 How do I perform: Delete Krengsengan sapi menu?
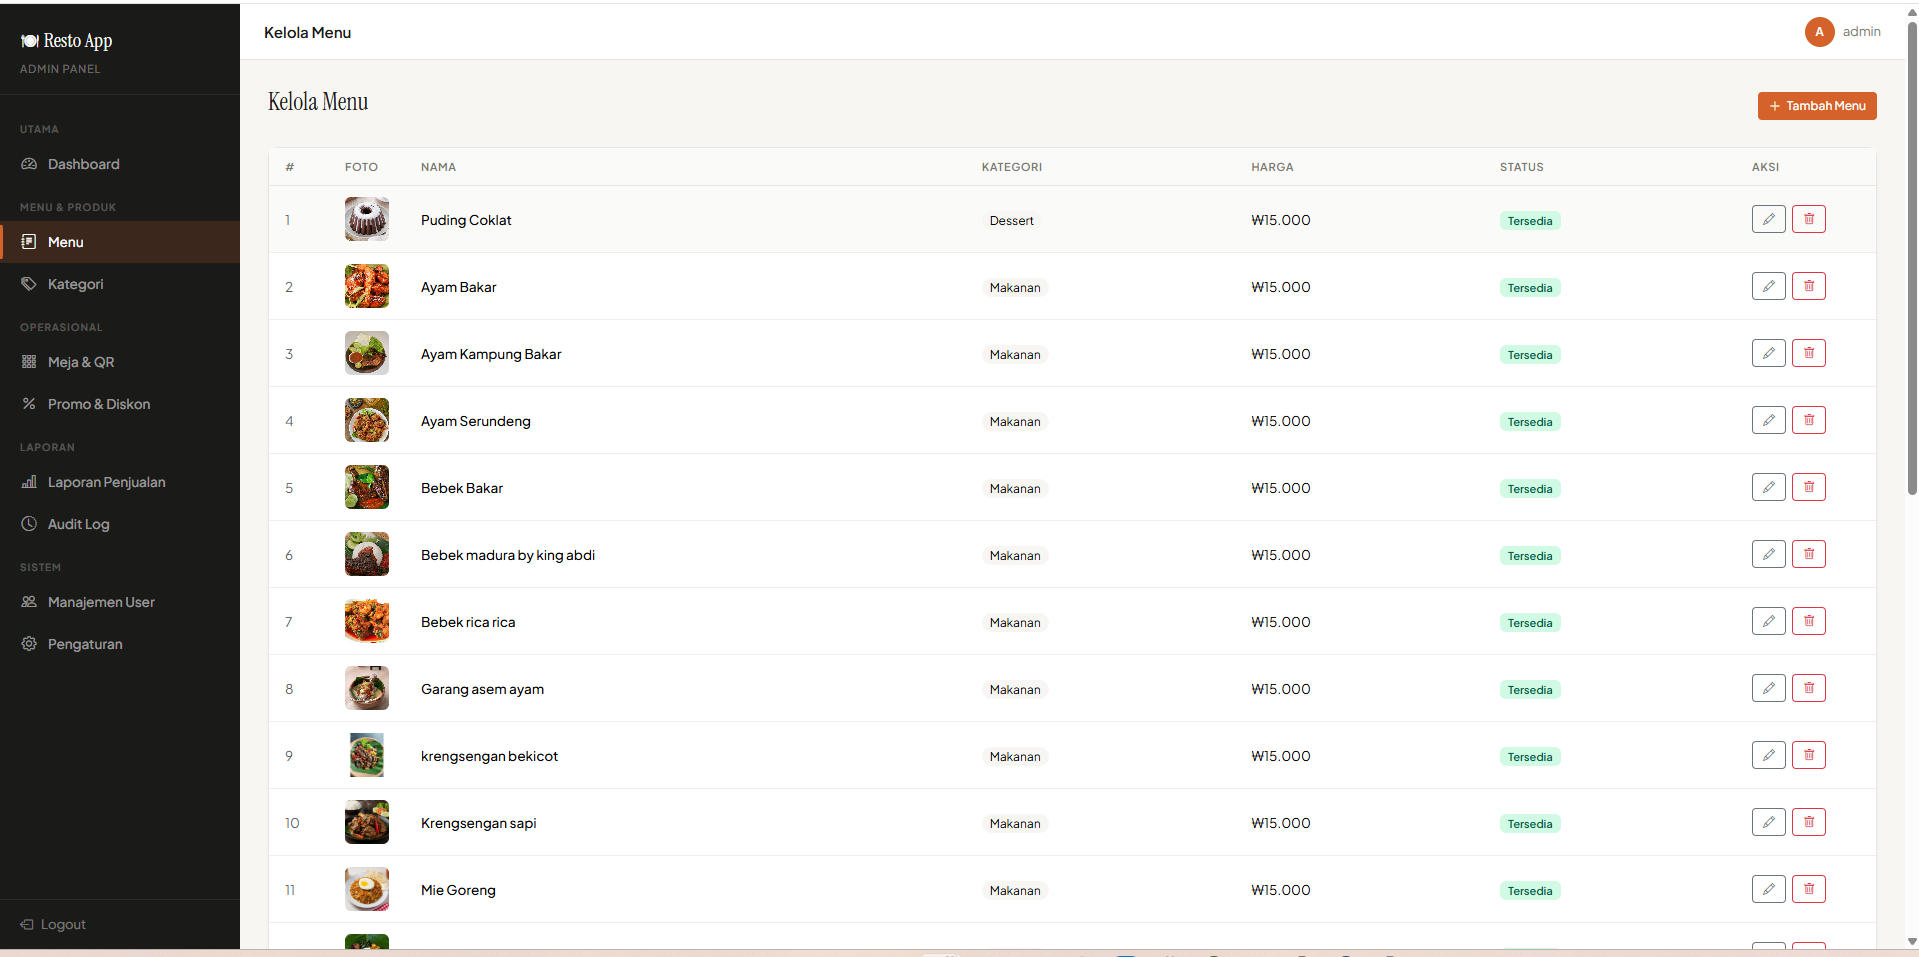click(1808, 822)
